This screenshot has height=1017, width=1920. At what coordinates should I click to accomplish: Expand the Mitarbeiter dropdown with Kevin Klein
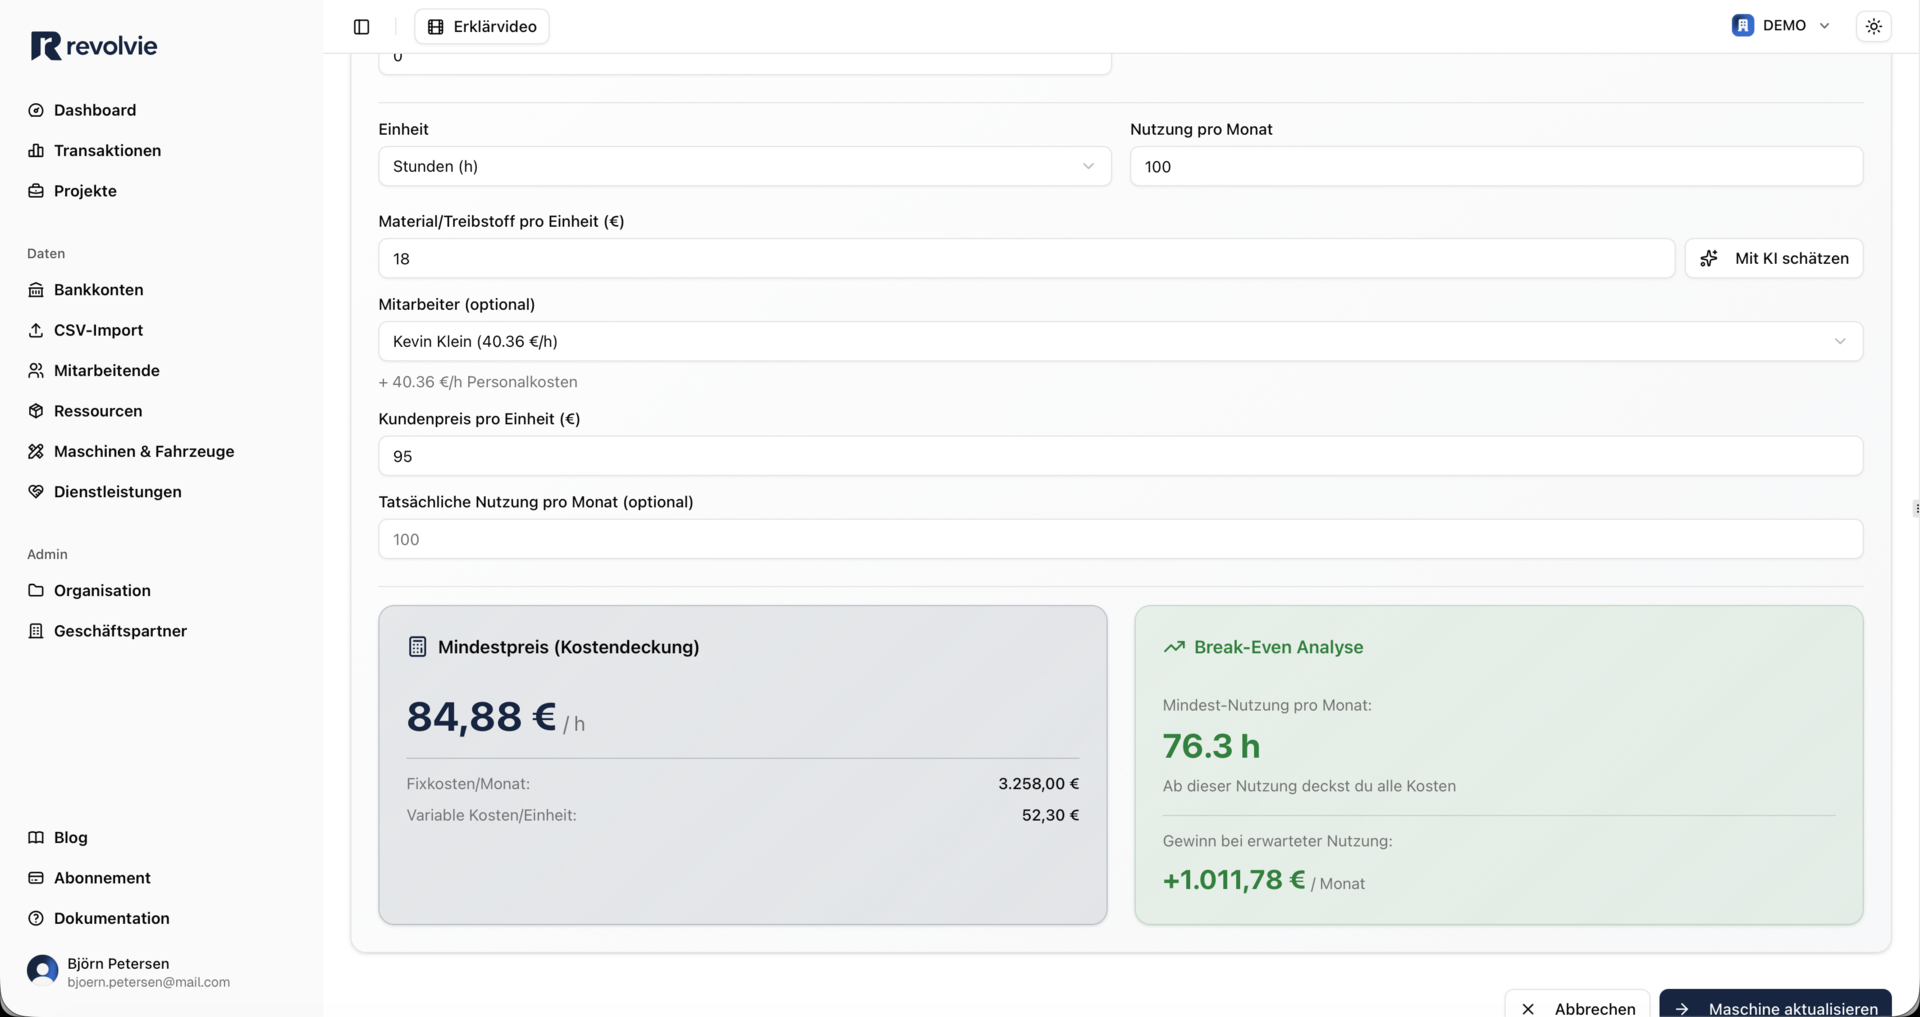[1119, 342]
